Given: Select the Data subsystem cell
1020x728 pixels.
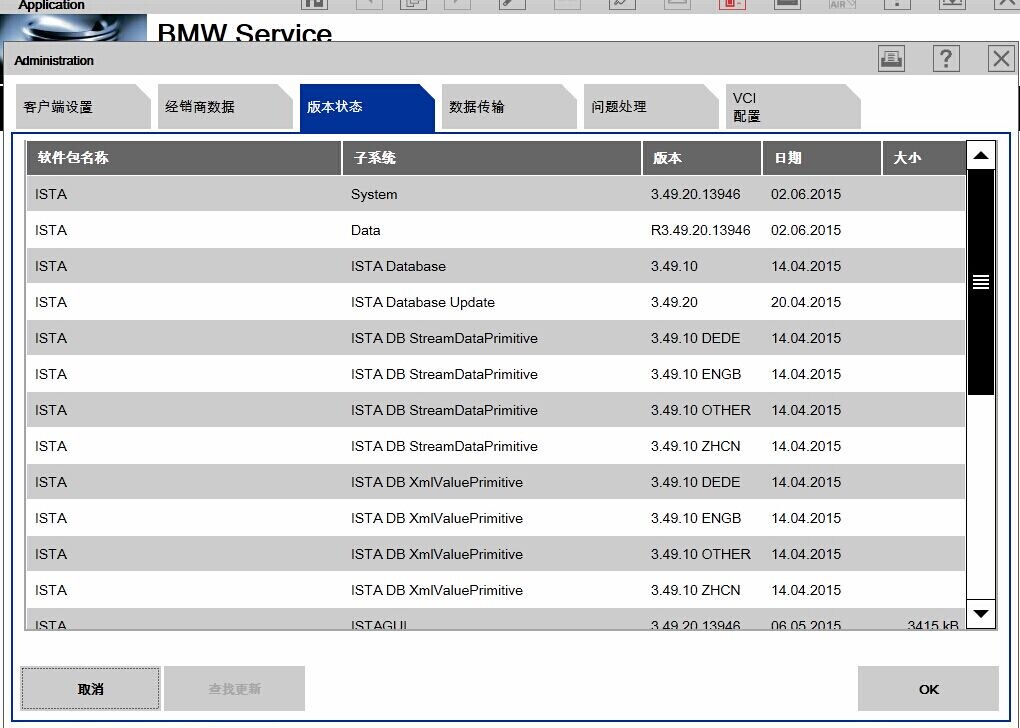Looking at the screenshot, I should (366, 230).
